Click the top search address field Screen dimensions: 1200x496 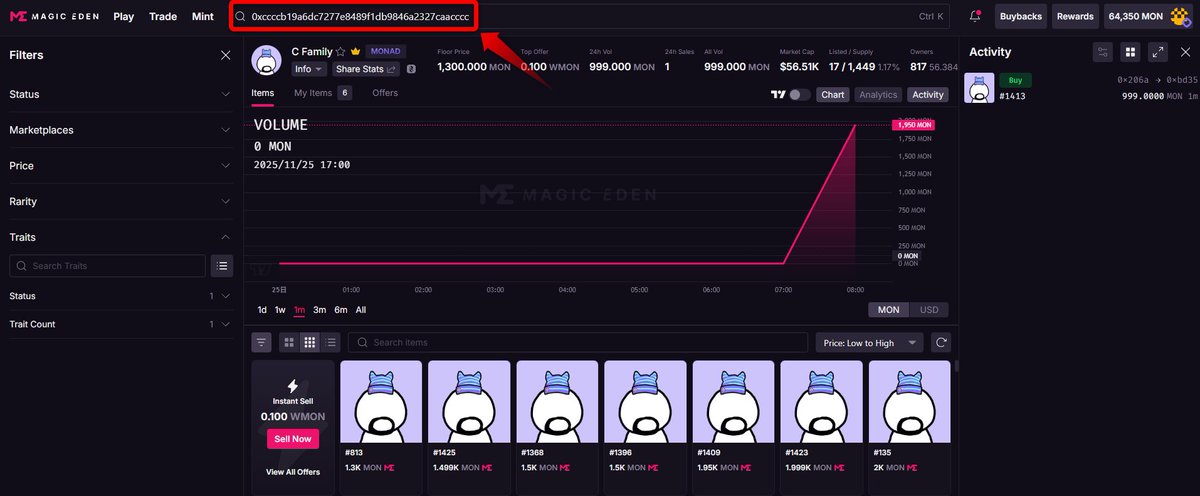coord(588,17)
